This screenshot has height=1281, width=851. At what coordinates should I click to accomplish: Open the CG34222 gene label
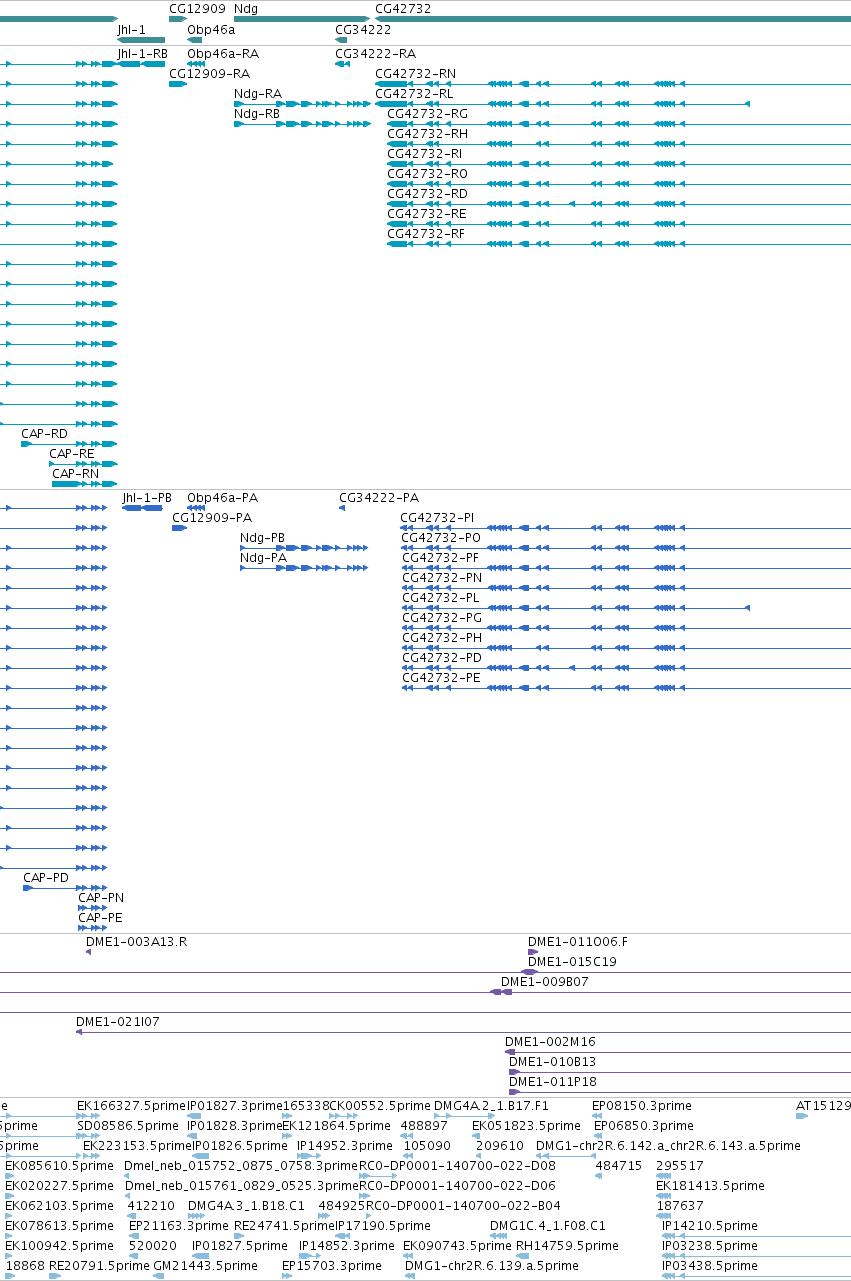[363, 30]
